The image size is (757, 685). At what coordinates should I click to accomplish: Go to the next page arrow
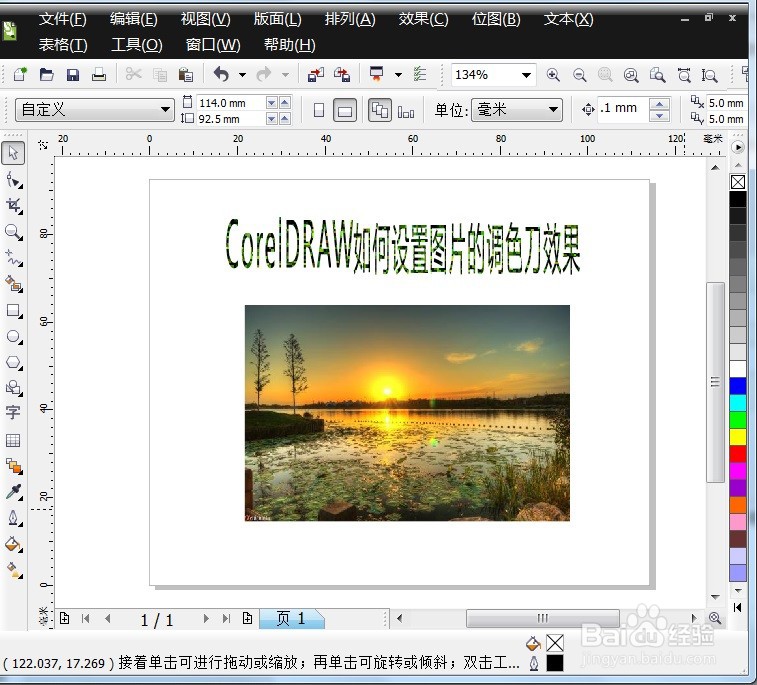pos(206,619)
